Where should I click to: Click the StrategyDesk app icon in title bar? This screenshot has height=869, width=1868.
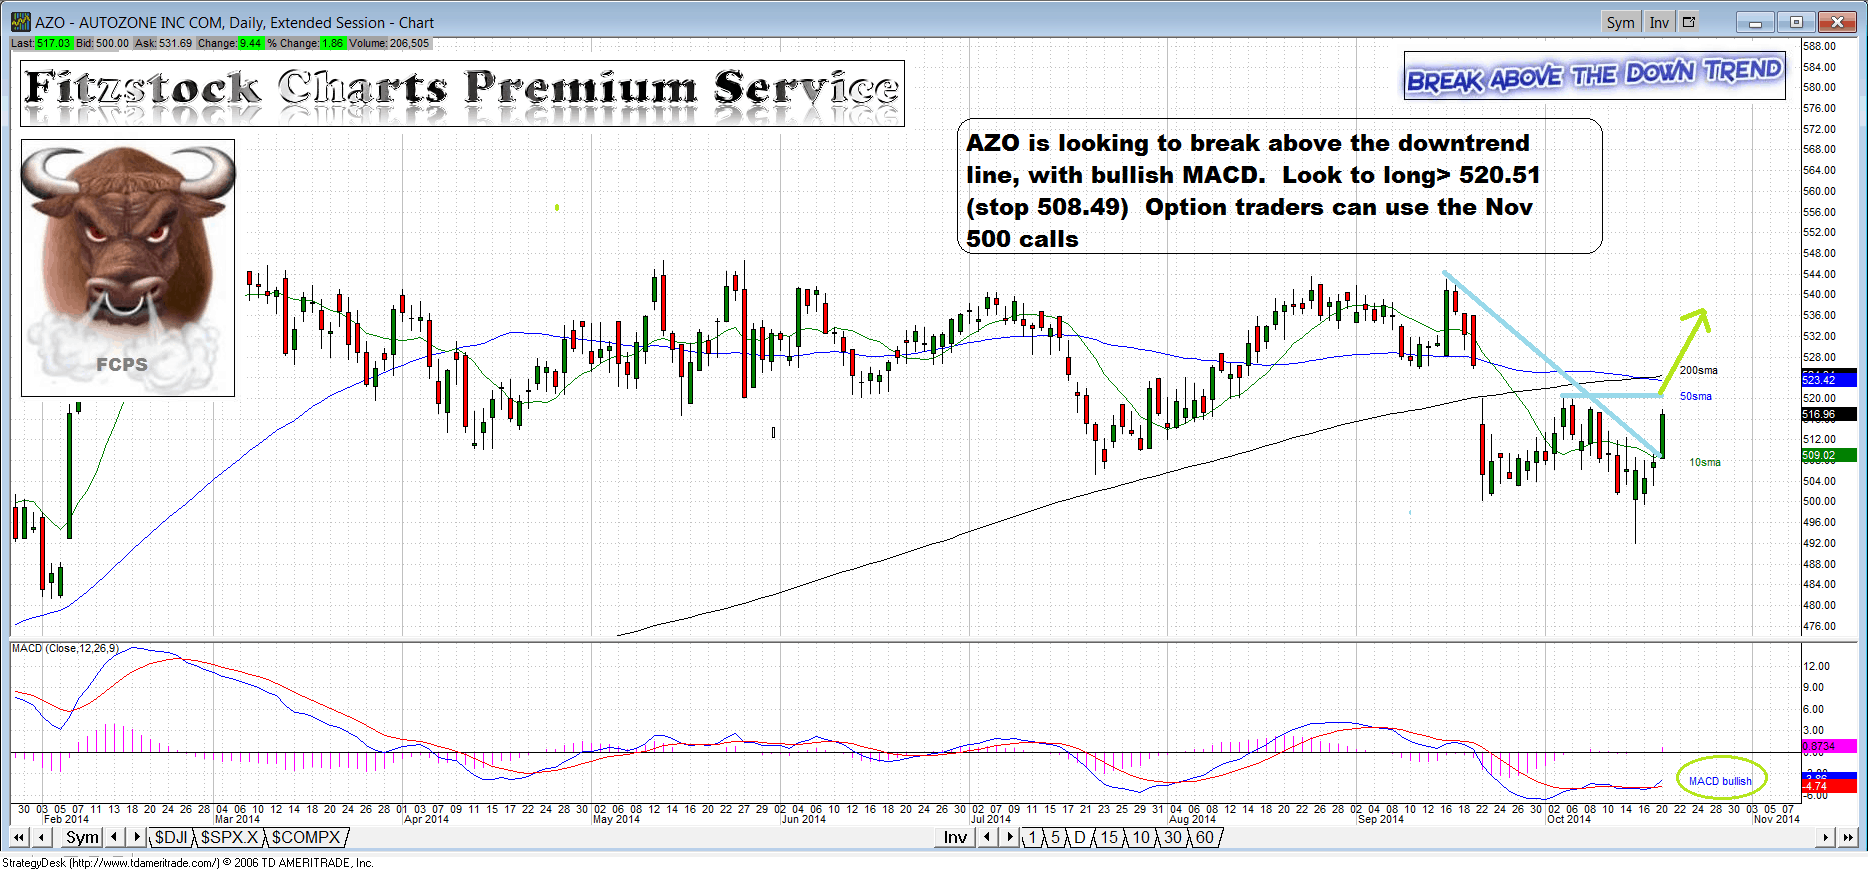pos(20,22)
